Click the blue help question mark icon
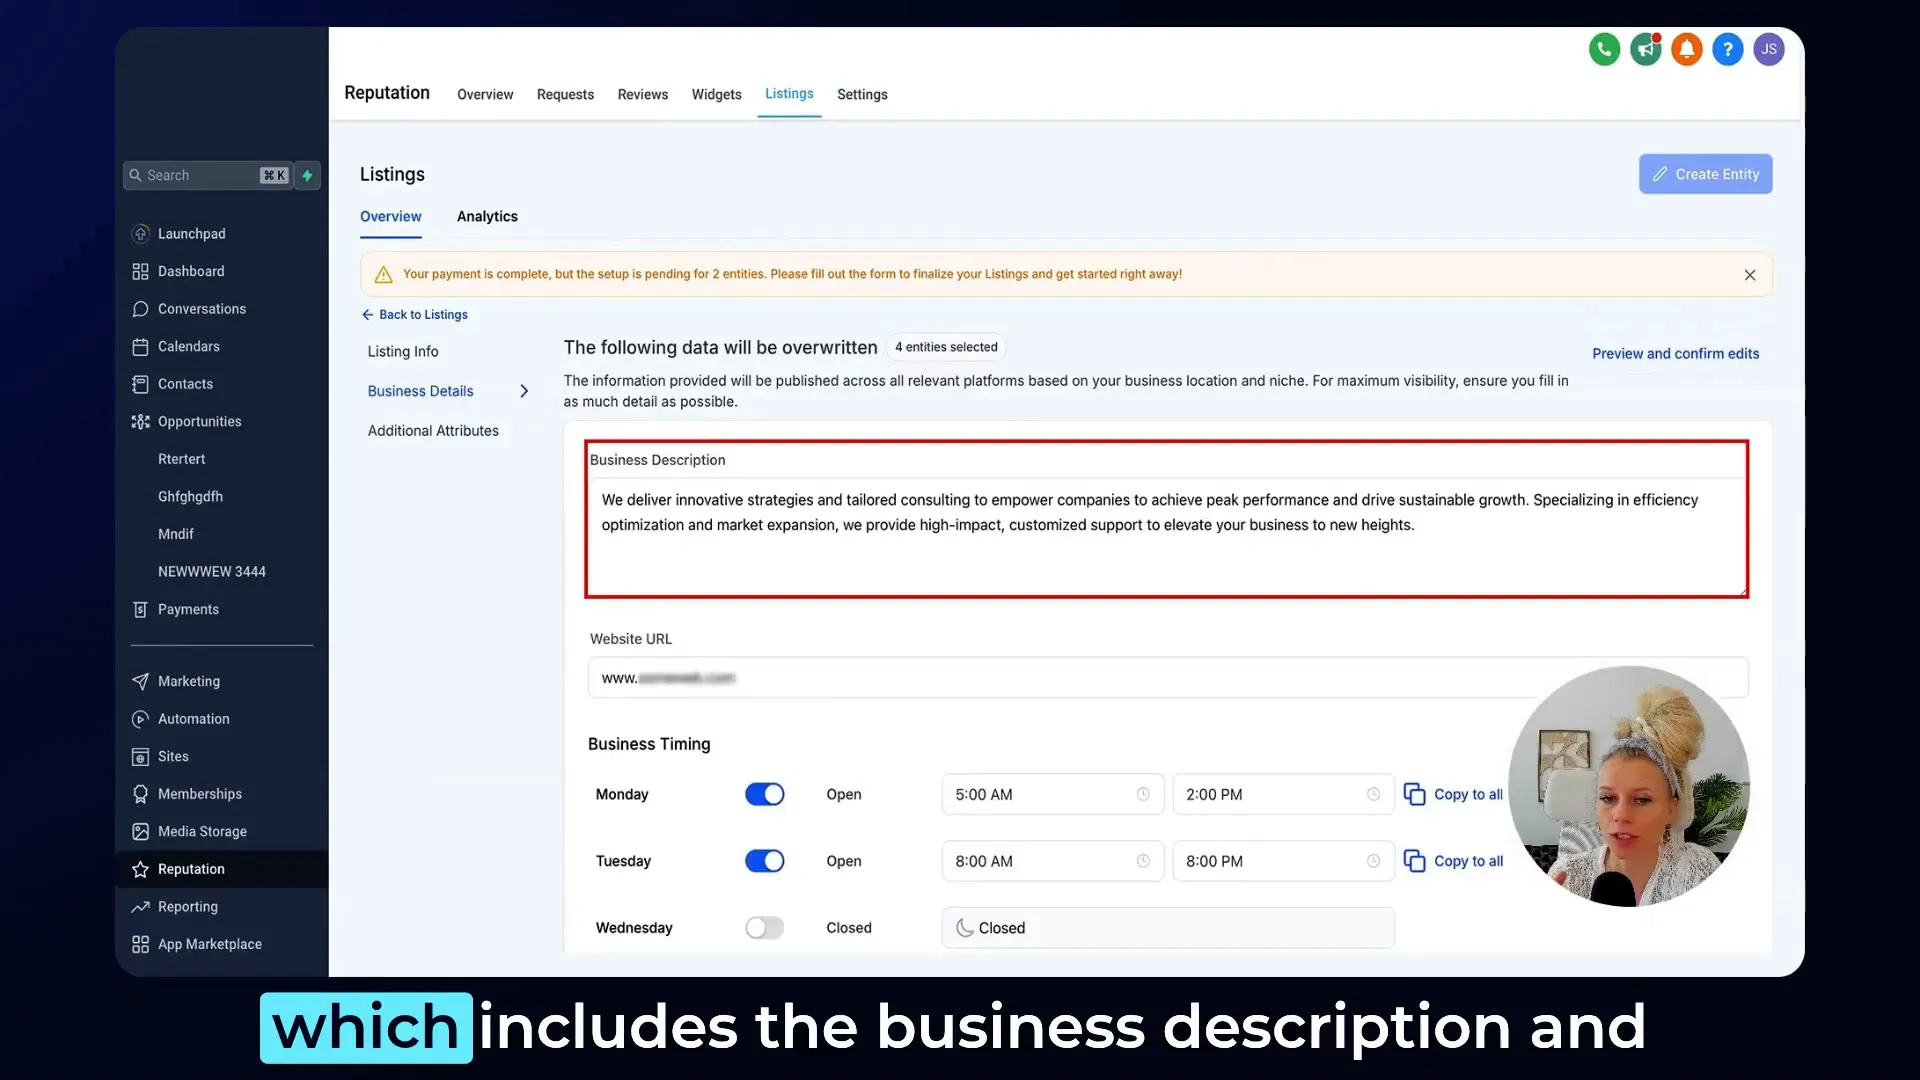Image resolution: width=1920 pixels, height=1080 pixels. click(x=1727, y=49)
